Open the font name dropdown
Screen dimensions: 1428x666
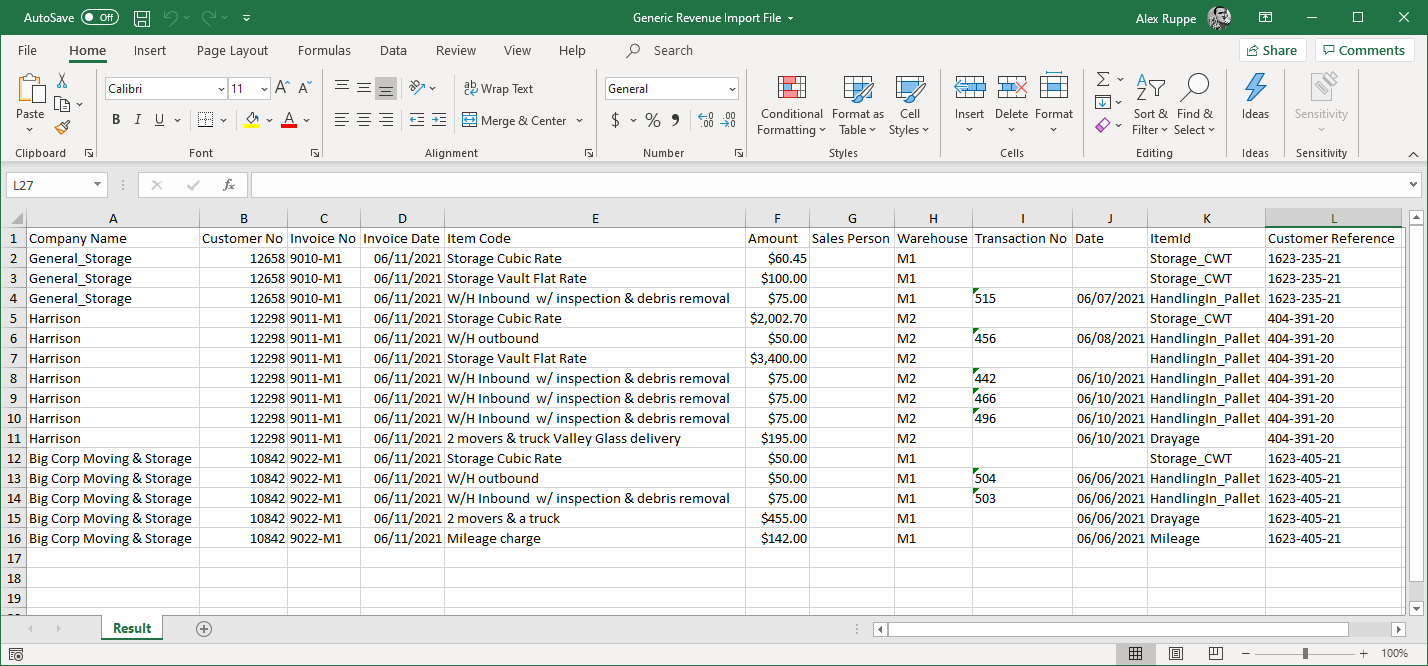pos(221,89)
